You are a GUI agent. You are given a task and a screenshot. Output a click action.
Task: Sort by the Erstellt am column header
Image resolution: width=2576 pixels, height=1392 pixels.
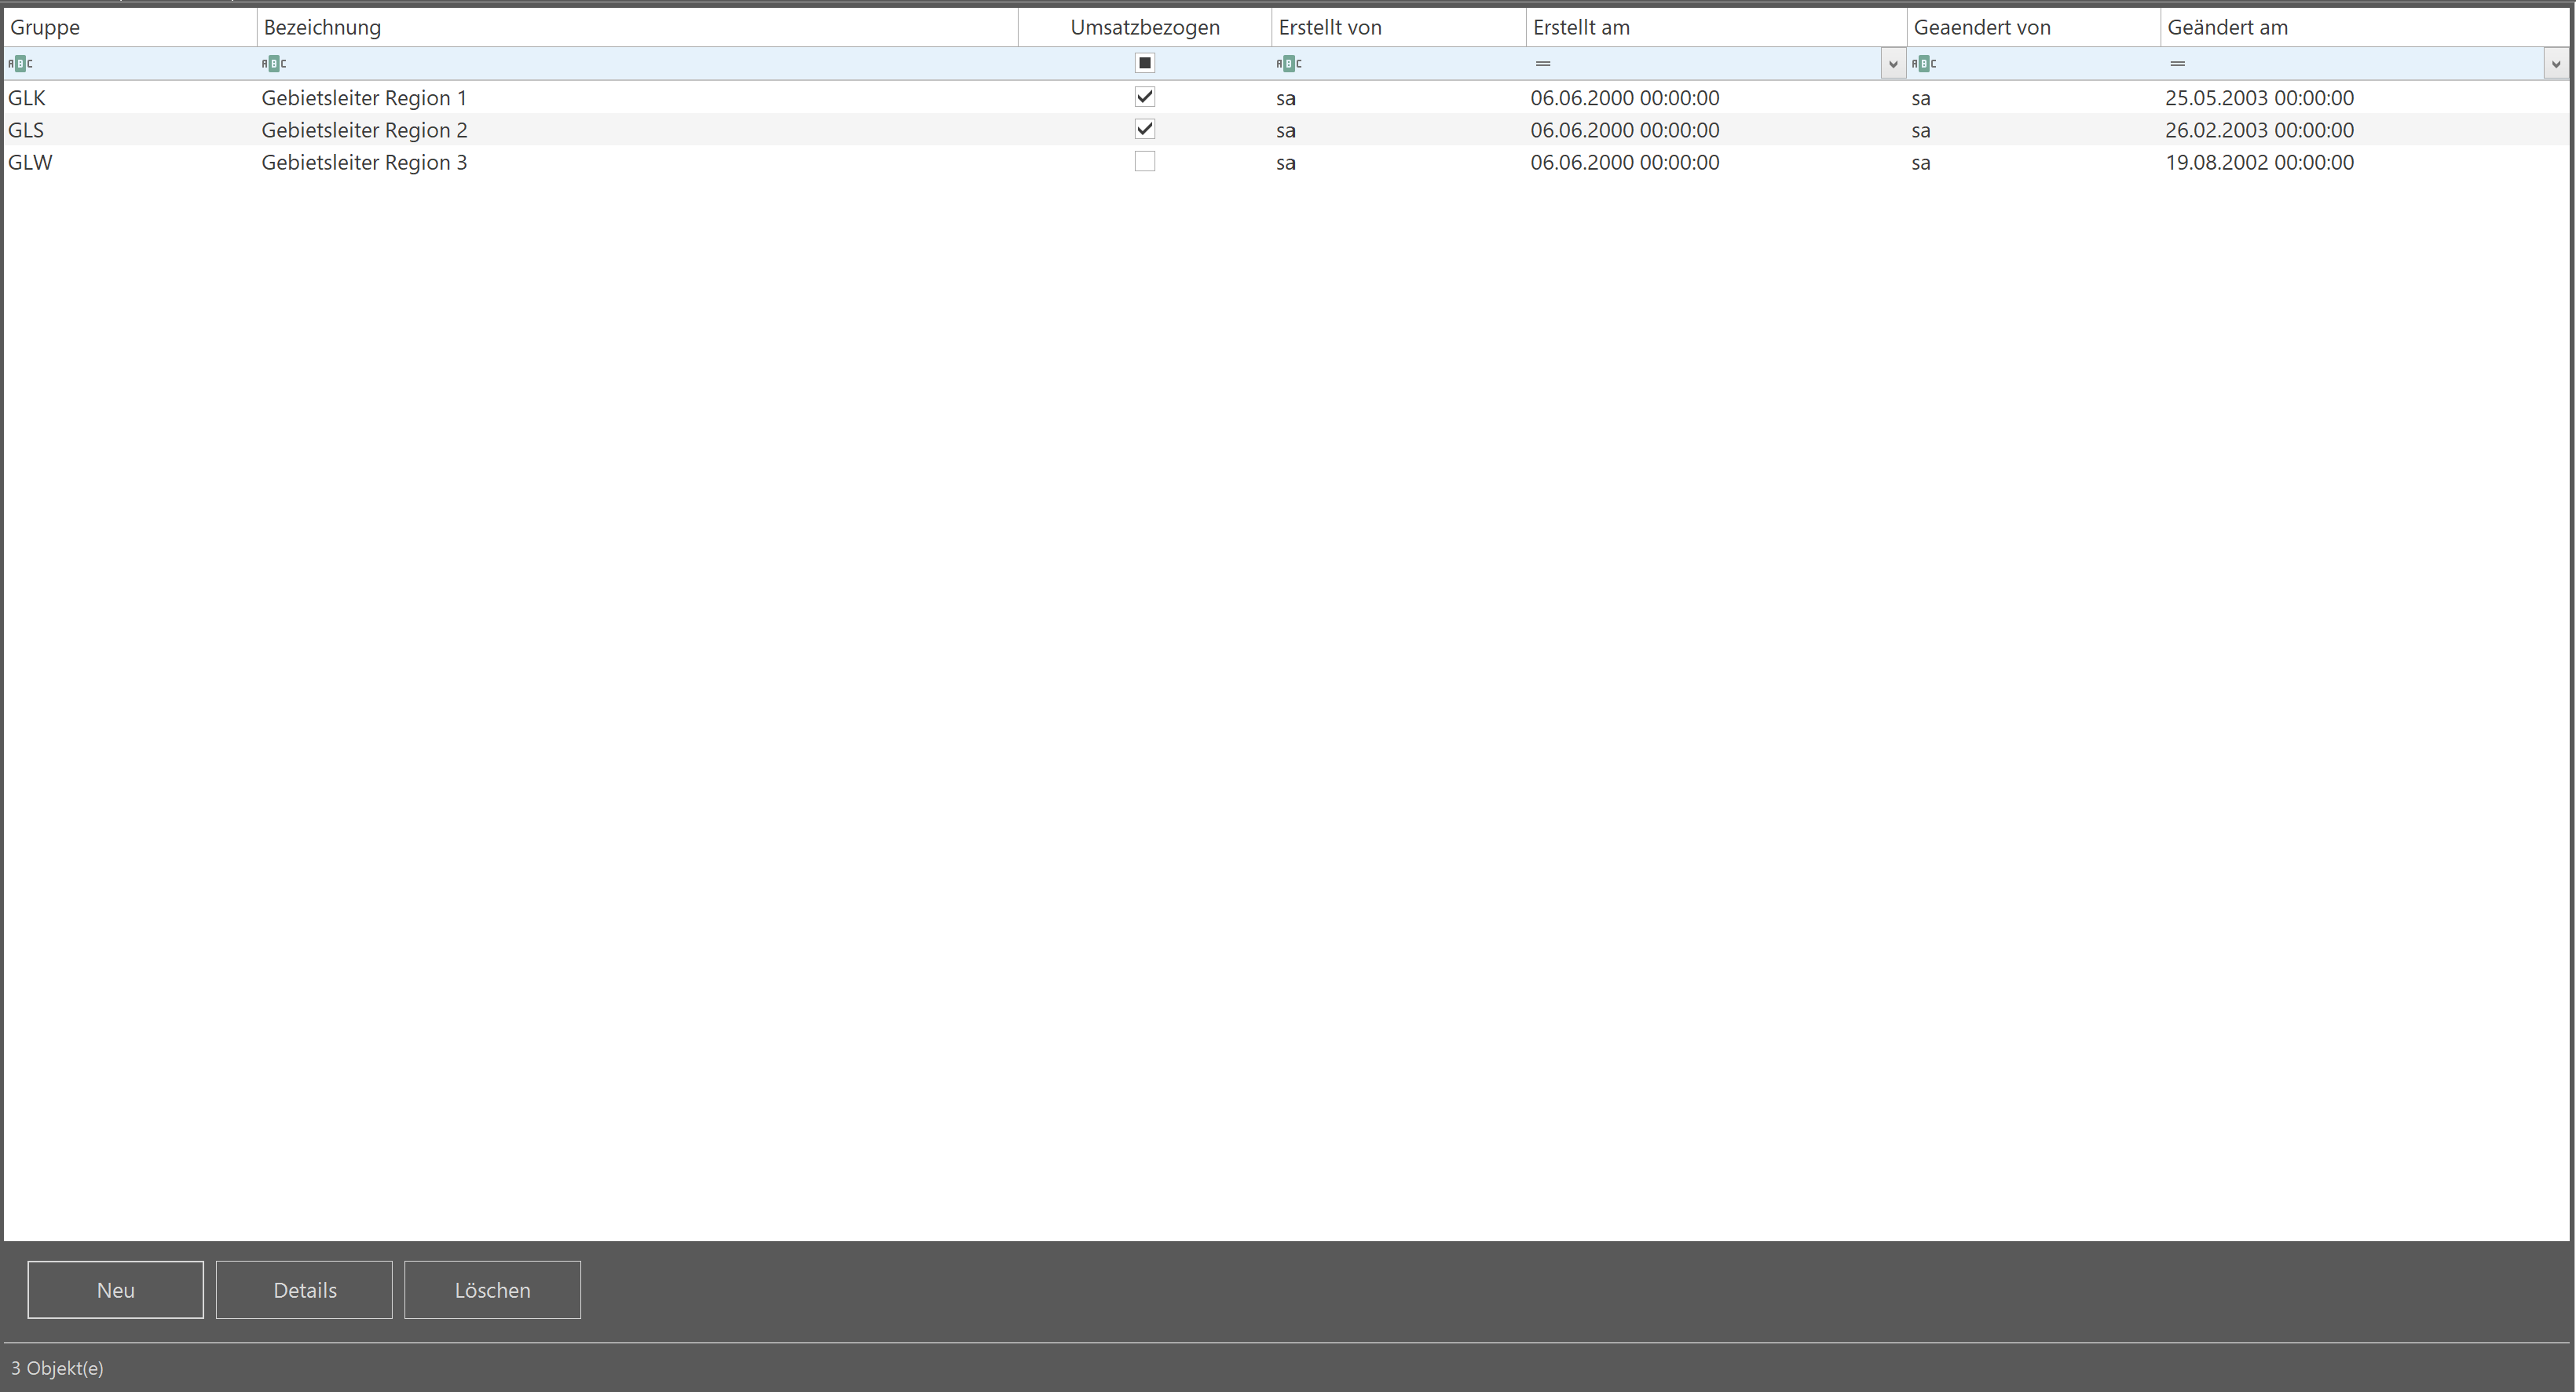point(1717,27)
